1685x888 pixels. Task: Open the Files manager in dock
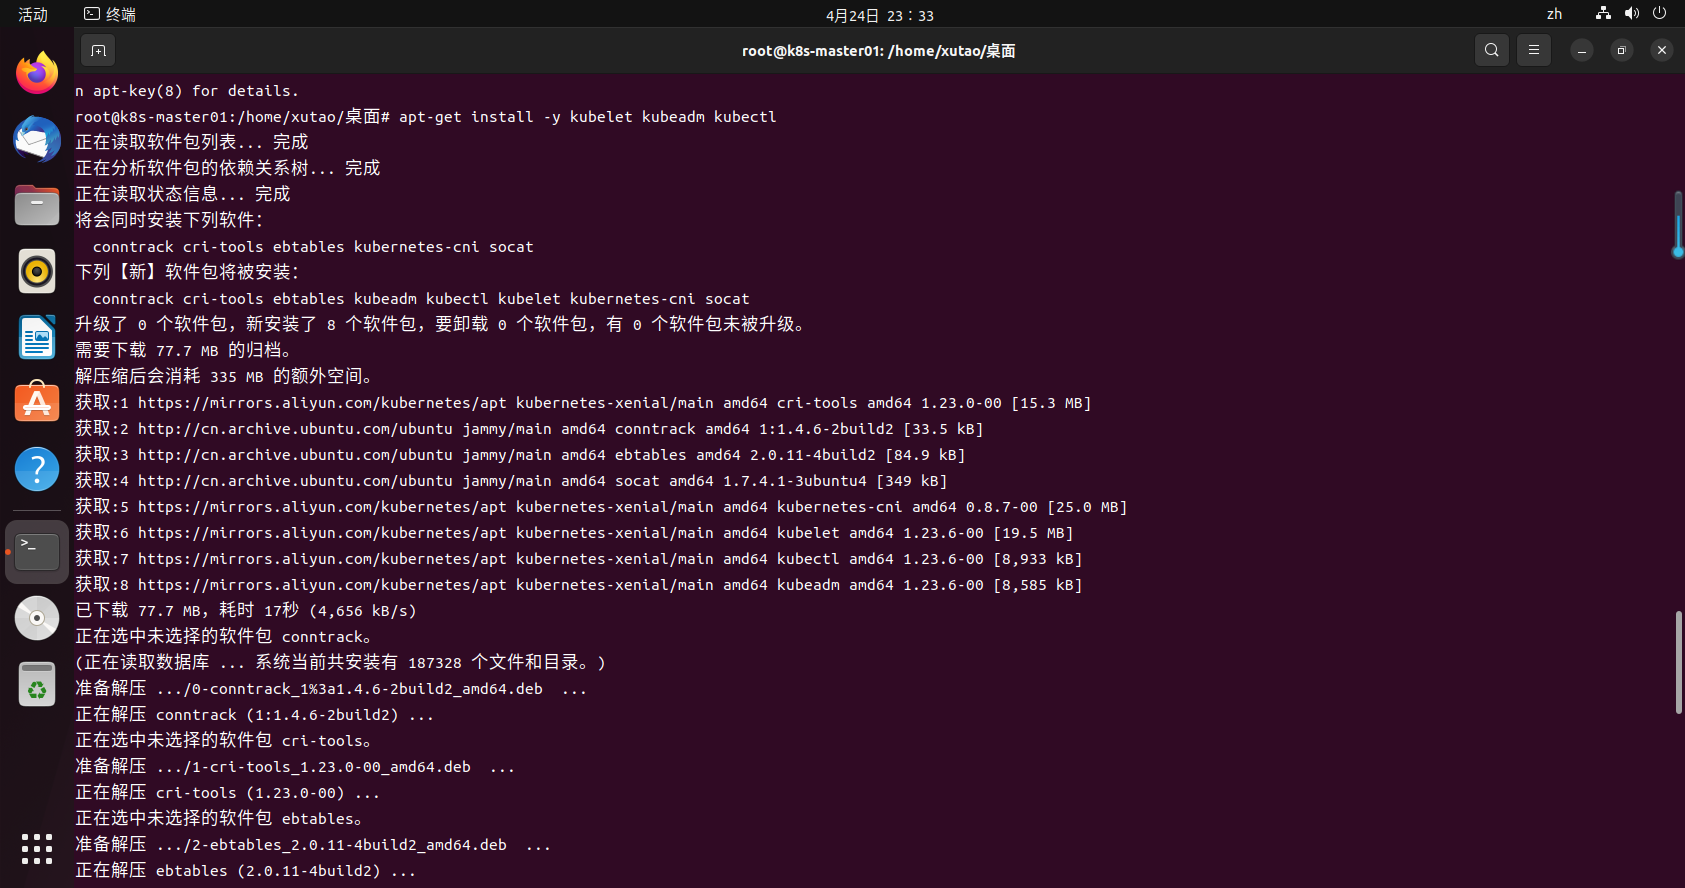pos(37,205)
